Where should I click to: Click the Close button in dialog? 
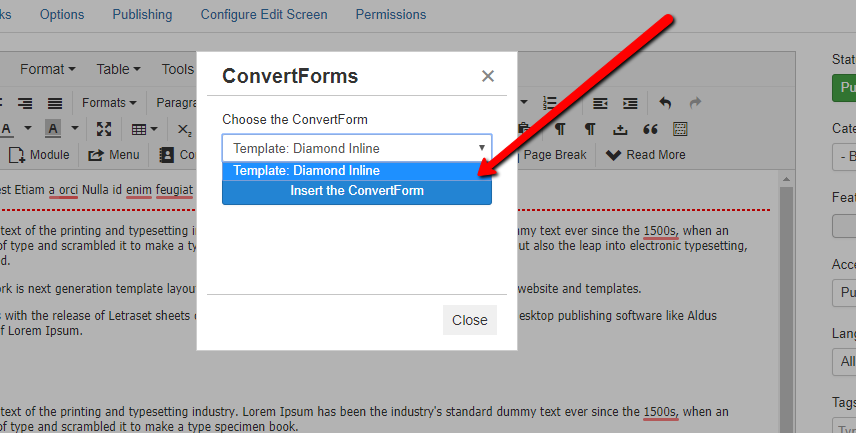click(x=469, y=320)
